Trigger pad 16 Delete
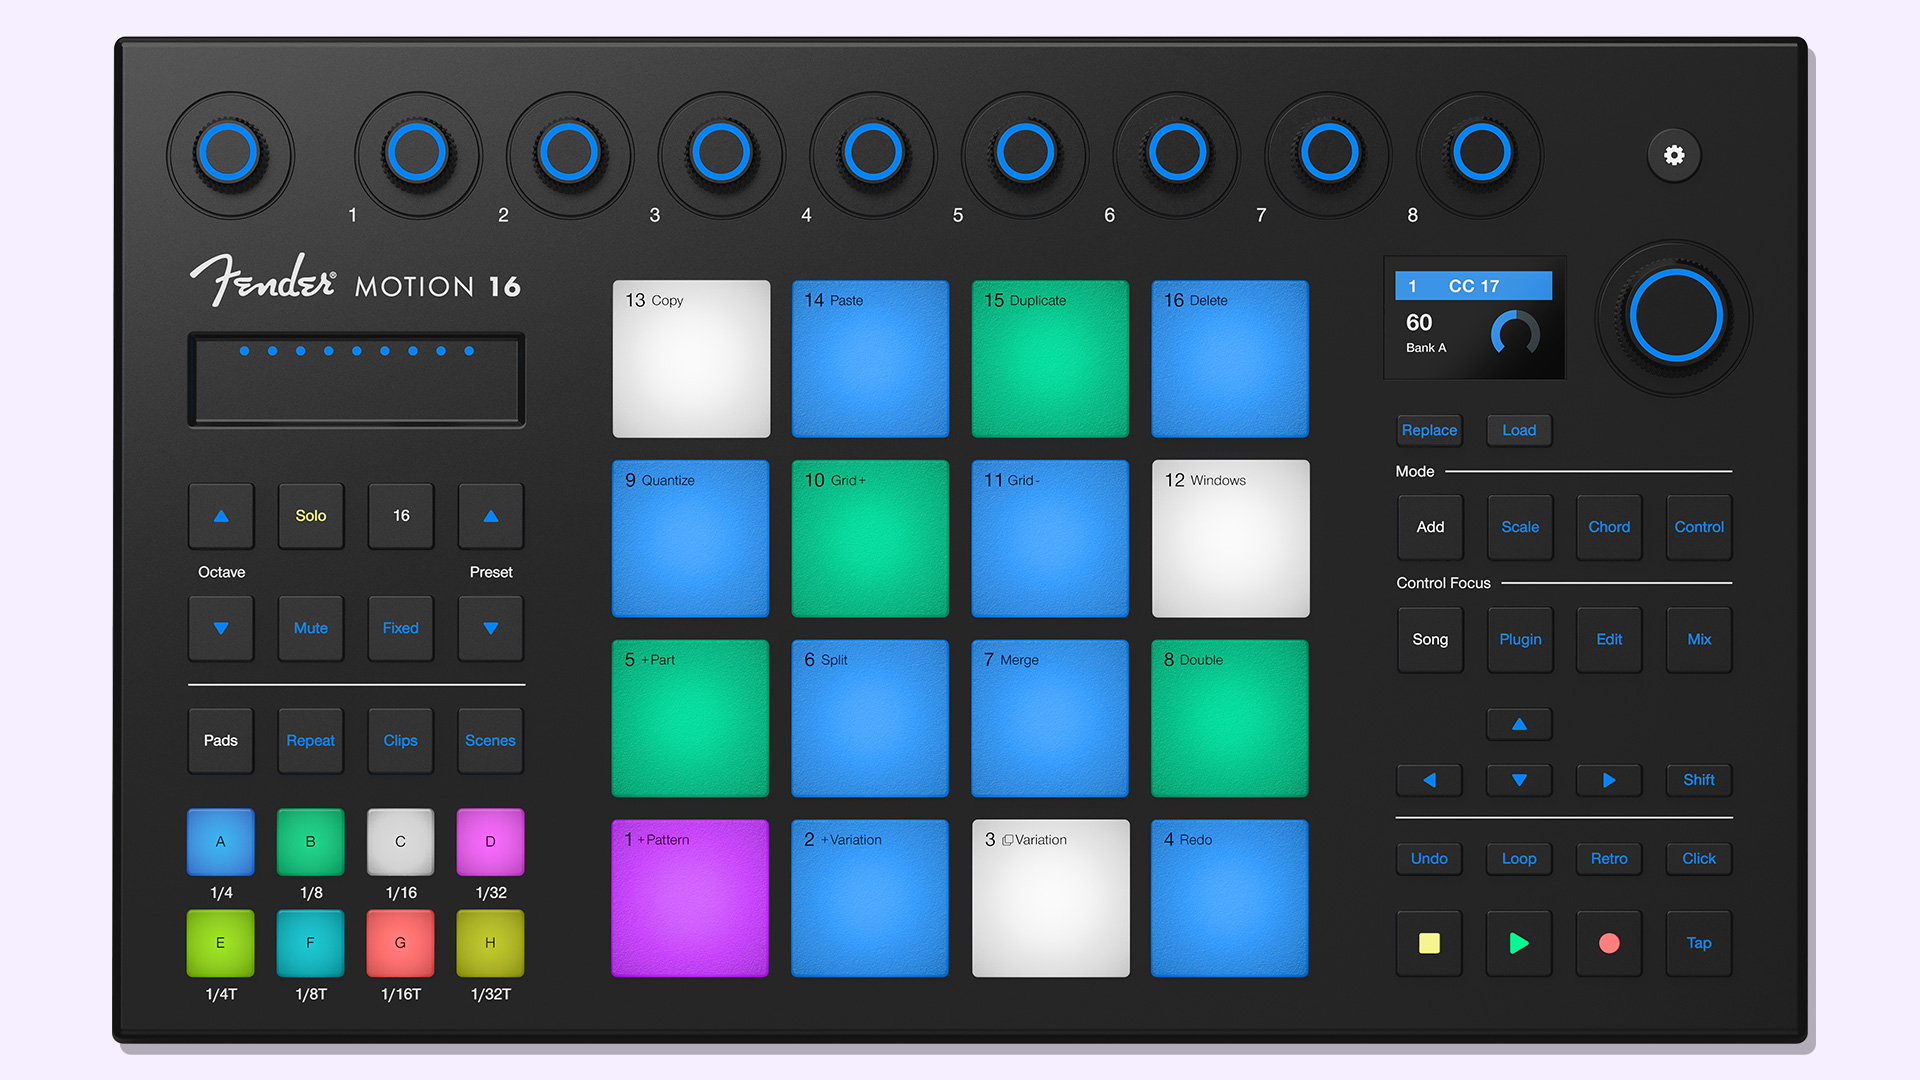Viewport: 1920px width, 1080px height. (x=1230, y=359)
